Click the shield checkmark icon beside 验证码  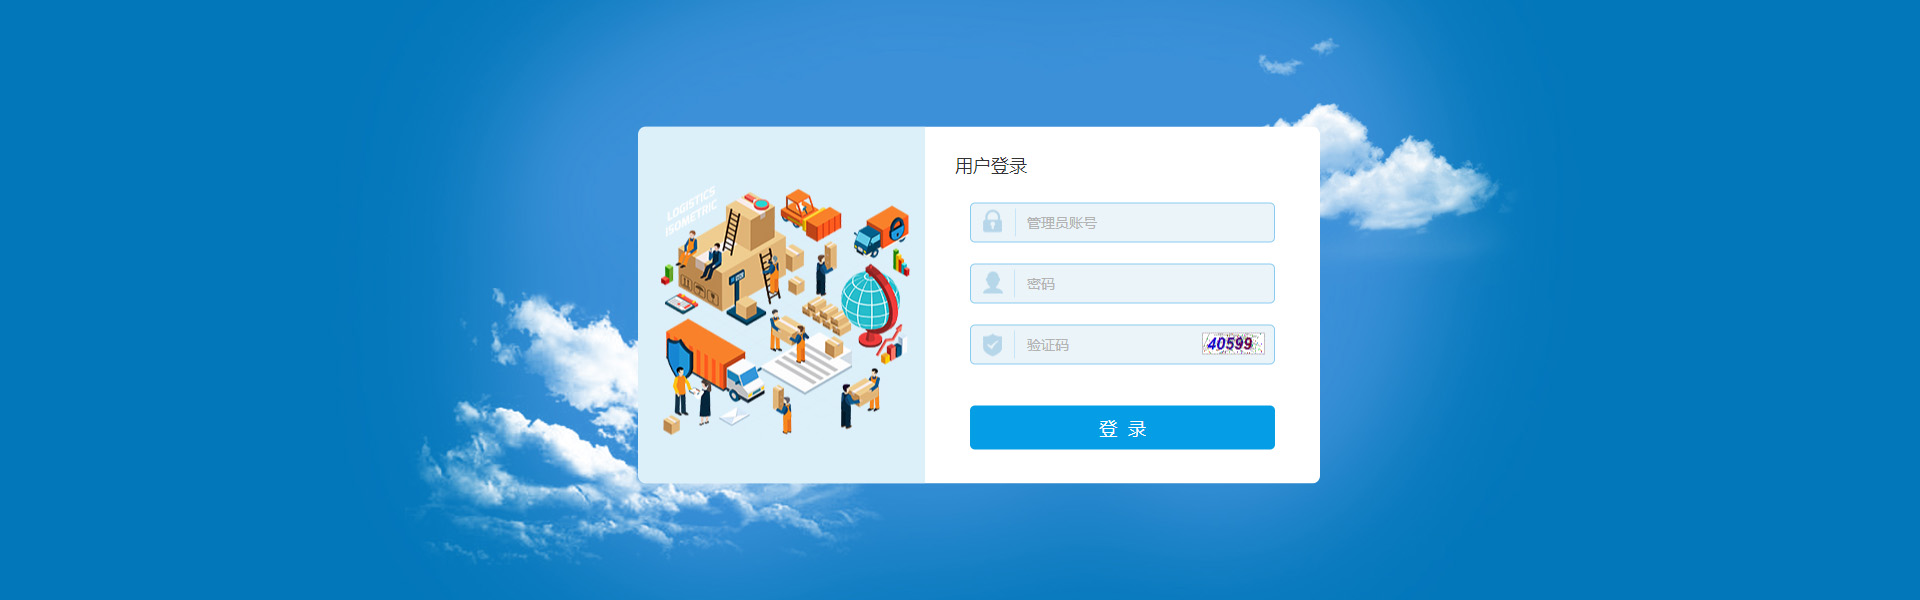point(992,345)
